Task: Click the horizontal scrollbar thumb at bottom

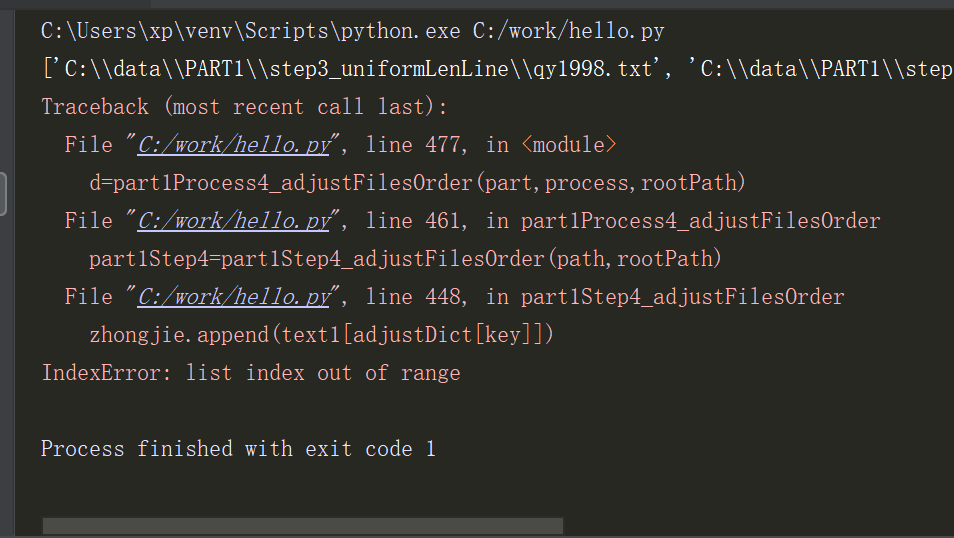Action: 302,526
